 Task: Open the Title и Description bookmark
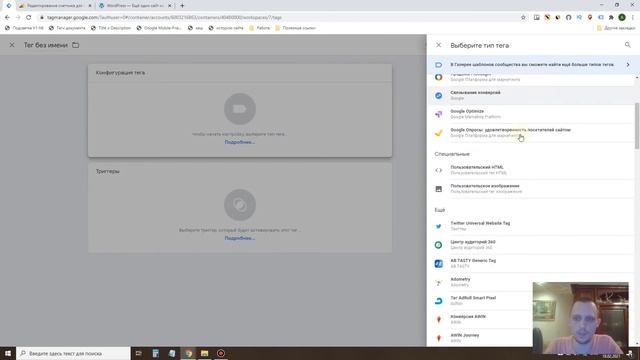click(111, 28)
